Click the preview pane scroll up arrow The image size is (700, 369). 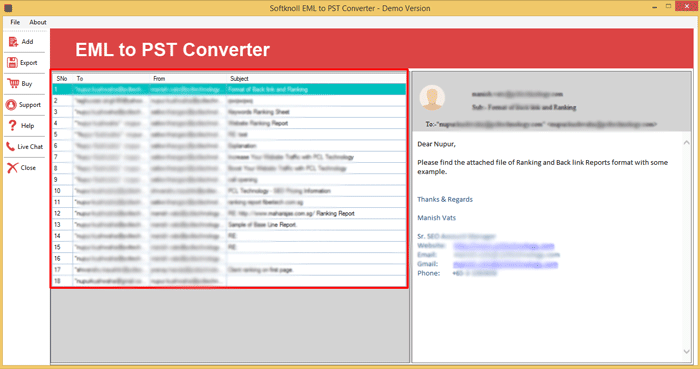pyautogui.click(x=686, y=143)
